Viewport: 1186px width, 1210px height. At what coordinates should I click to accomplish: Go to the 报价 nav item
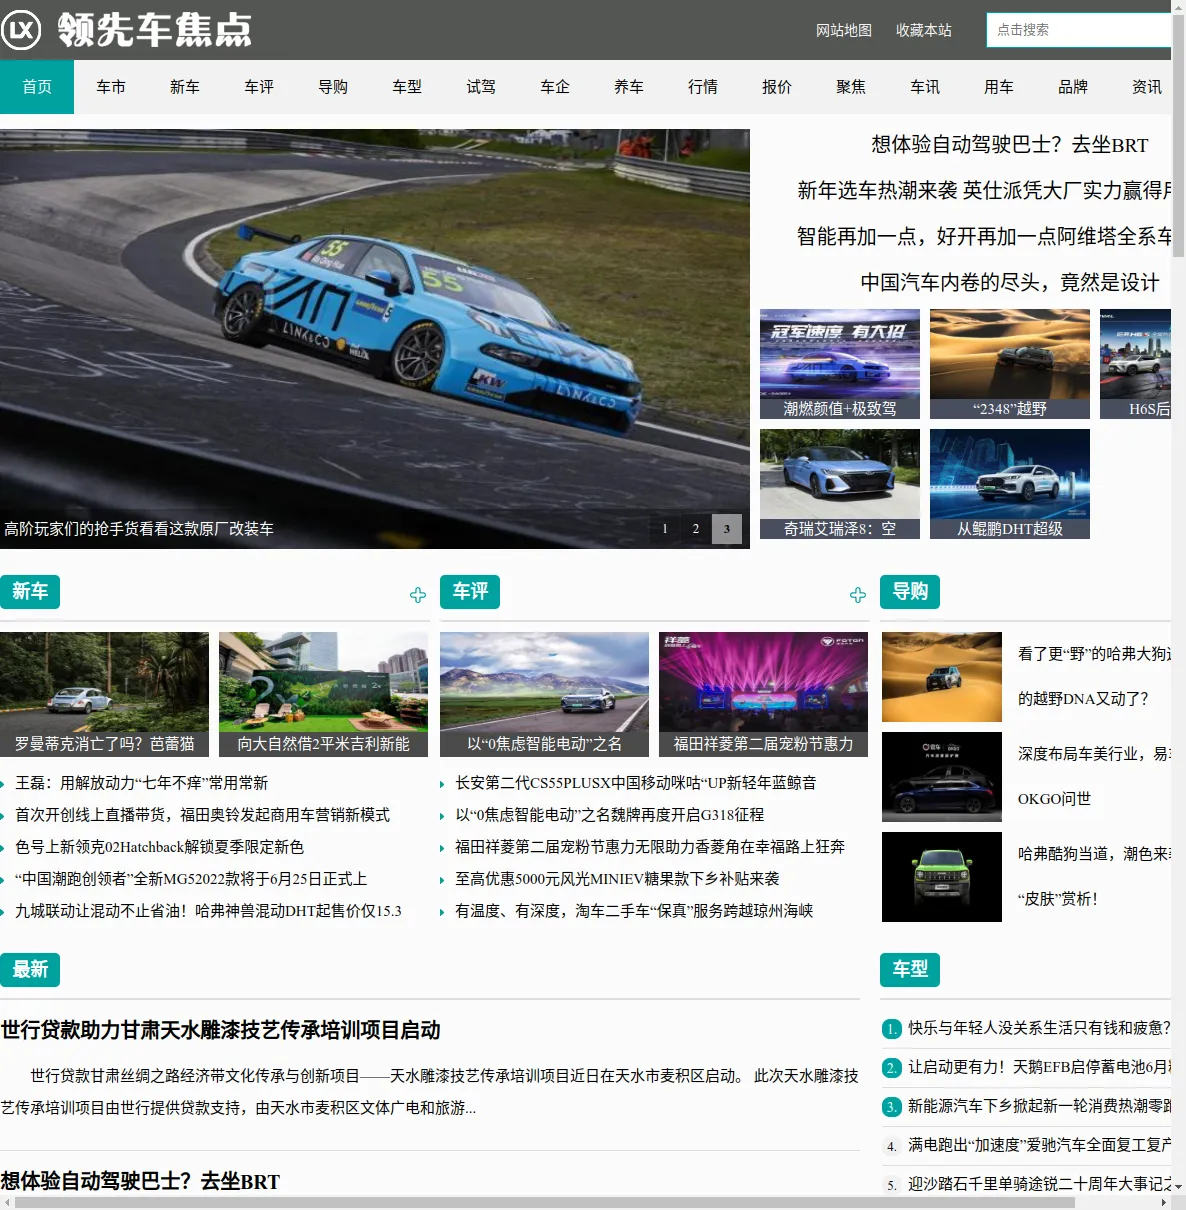777,87
